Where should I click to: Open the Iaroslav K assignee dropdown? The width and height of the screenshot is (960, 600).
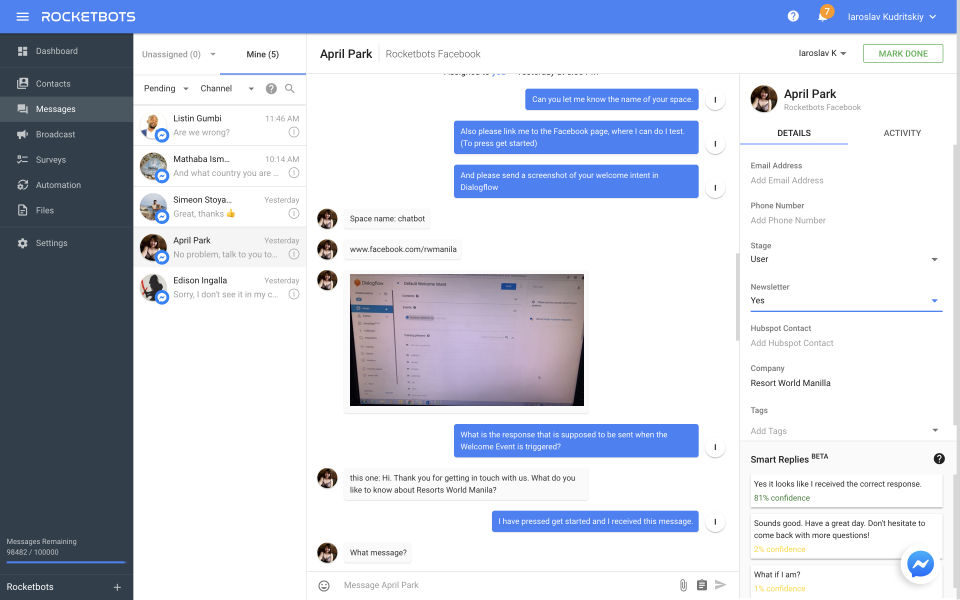click(x=822, y=53)
